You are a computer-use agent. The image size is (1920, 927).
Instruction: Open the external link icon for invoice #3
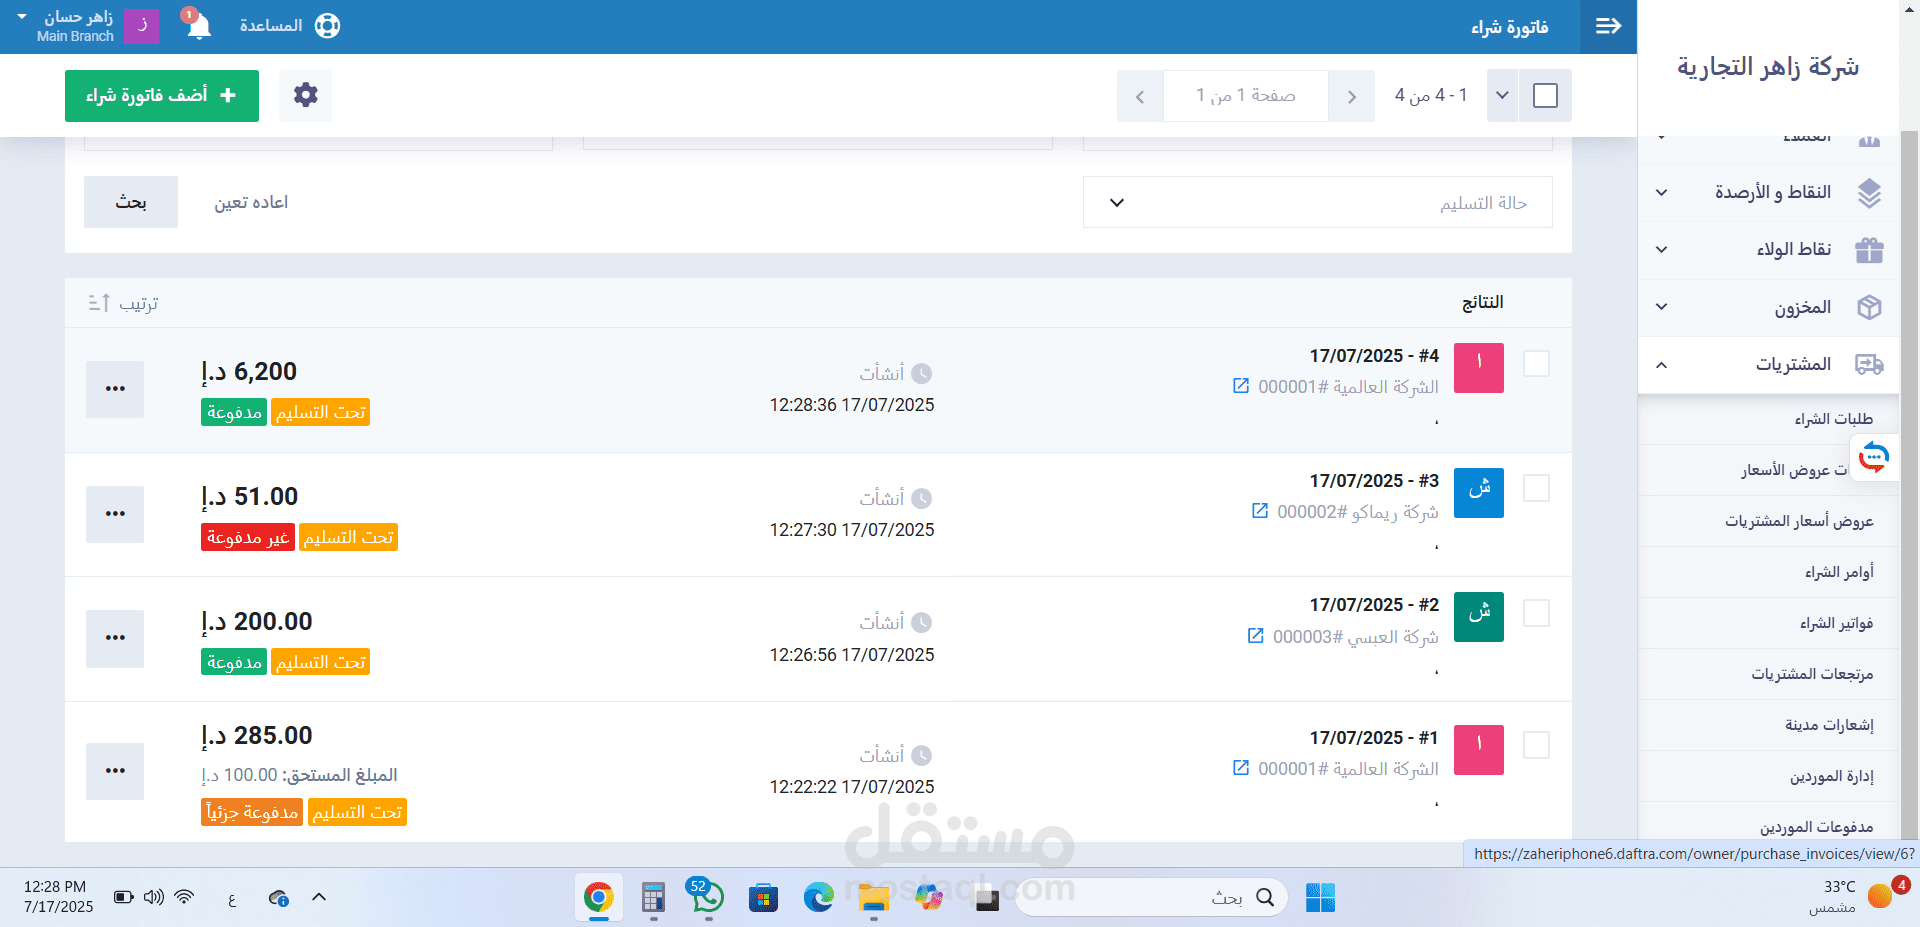click(1260, 511)
